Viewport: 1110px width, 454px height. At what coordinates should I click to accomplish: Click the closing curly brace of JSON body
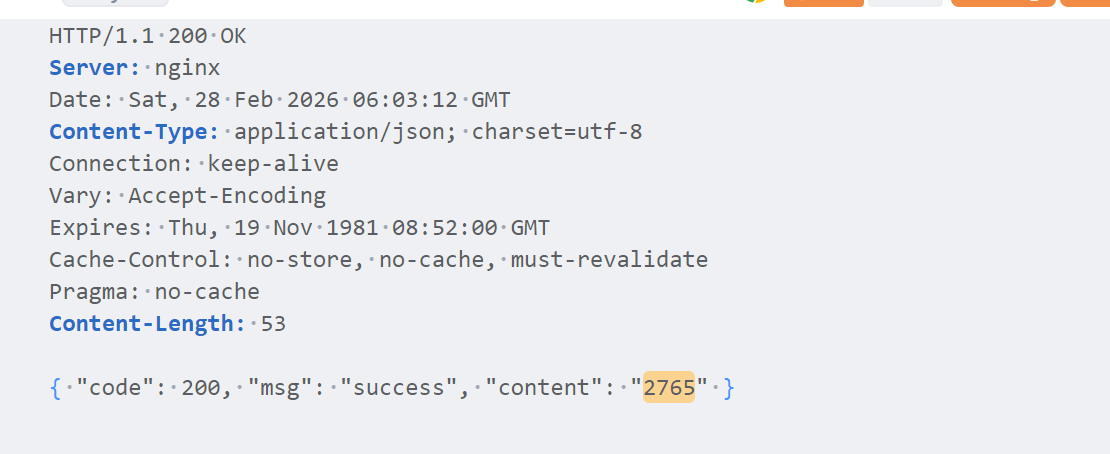[x=729, y=388]
